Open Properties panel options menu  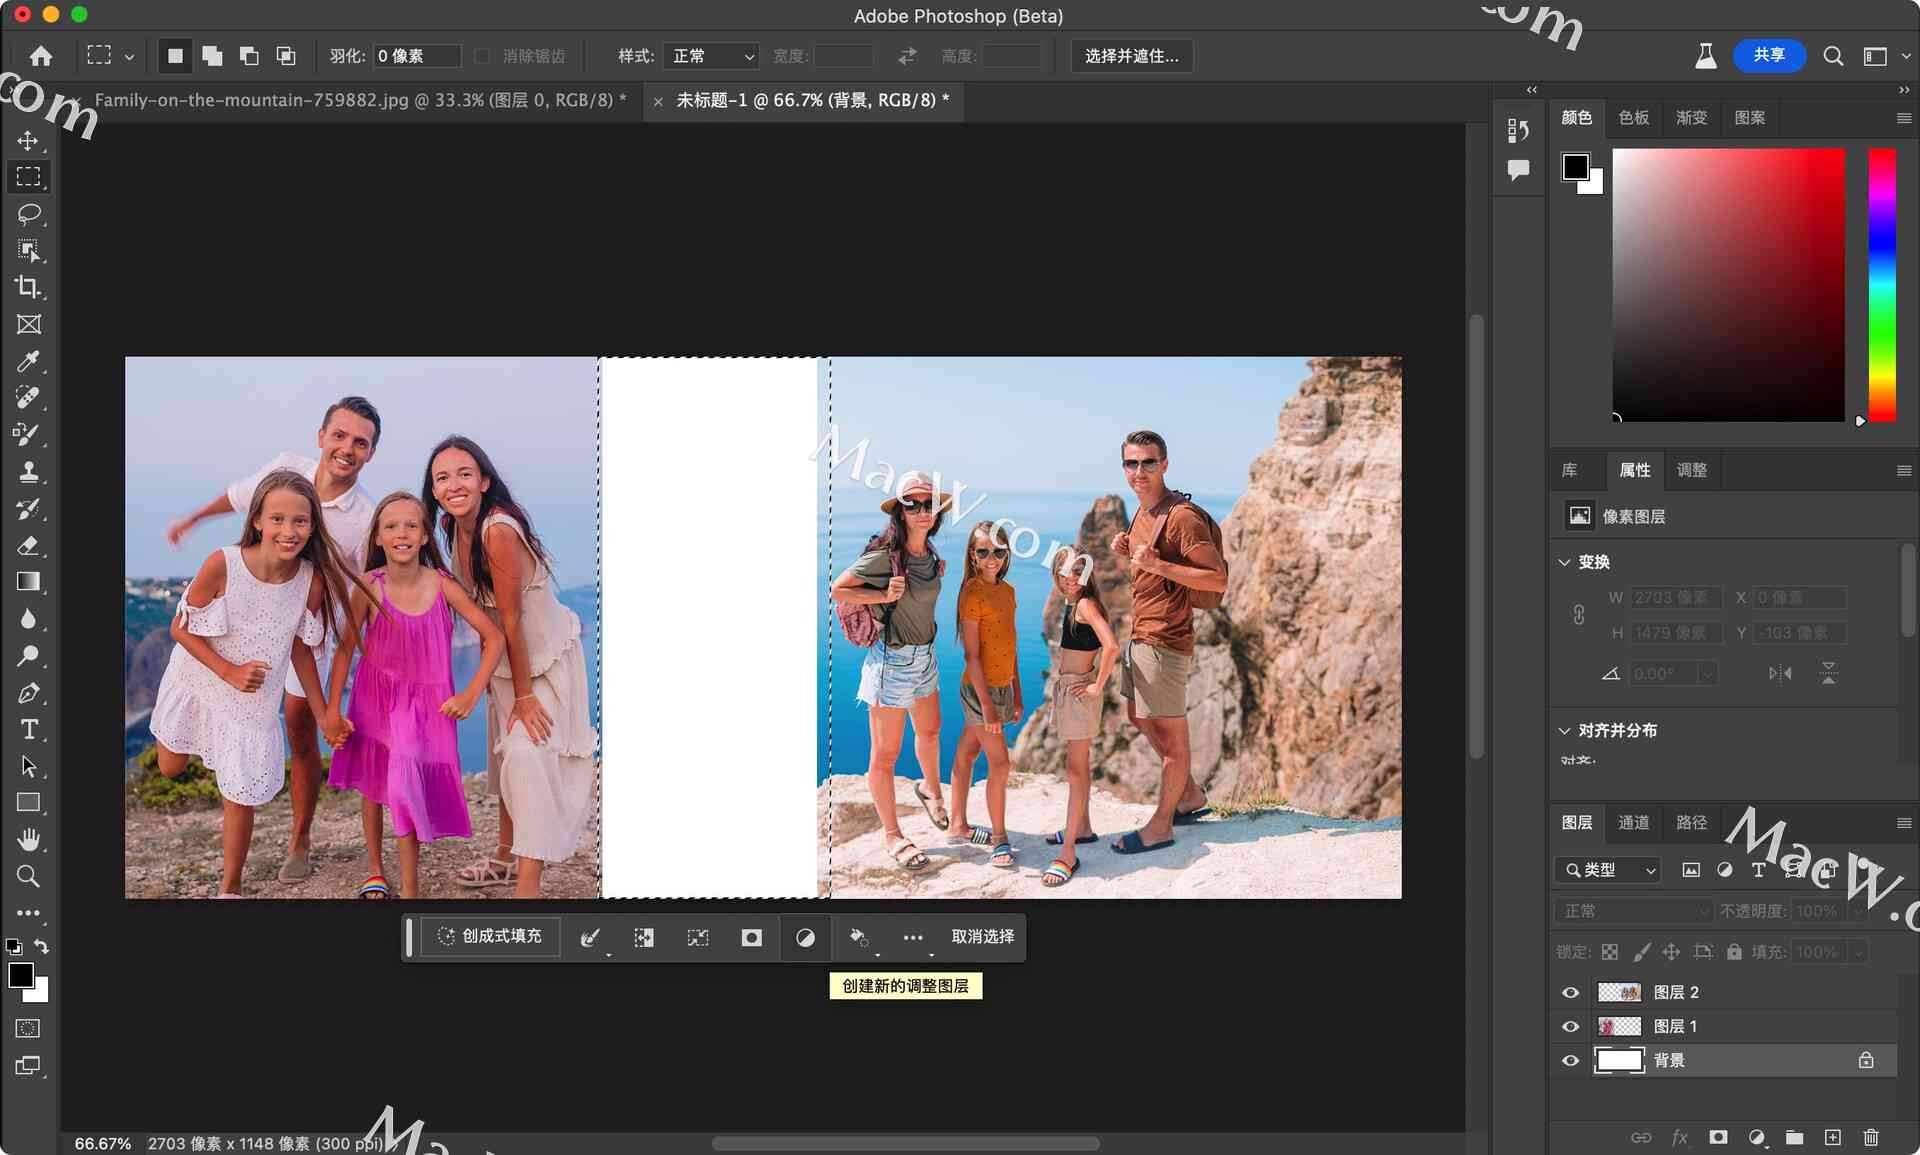tap(1903, 470)
